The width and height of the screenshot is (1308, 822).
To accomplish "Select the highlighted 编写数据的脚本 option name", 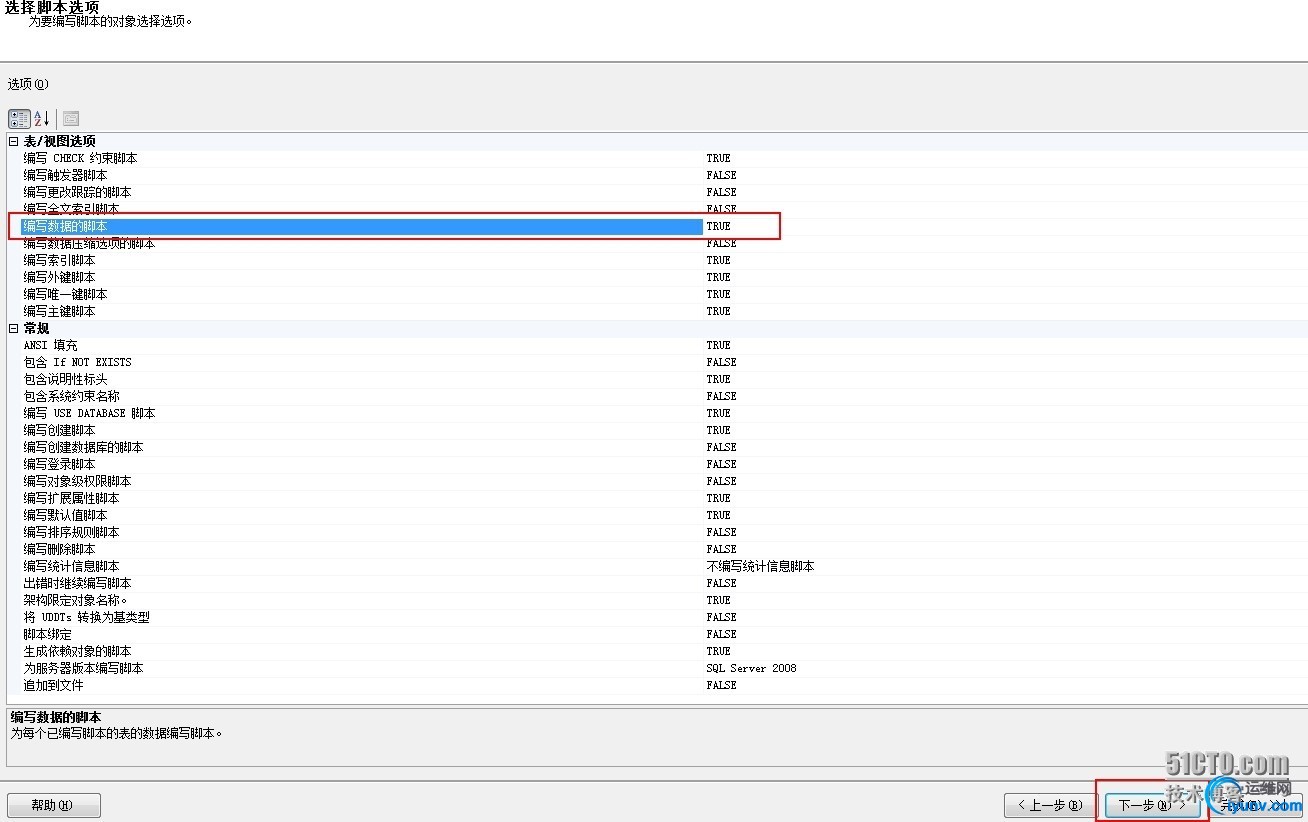I will (x=65, y=226).
